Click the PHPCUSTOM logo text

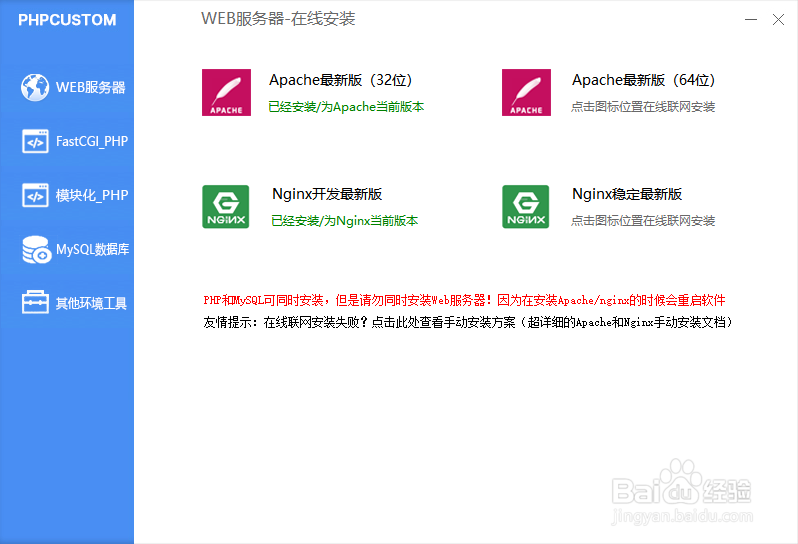point(67,20)
